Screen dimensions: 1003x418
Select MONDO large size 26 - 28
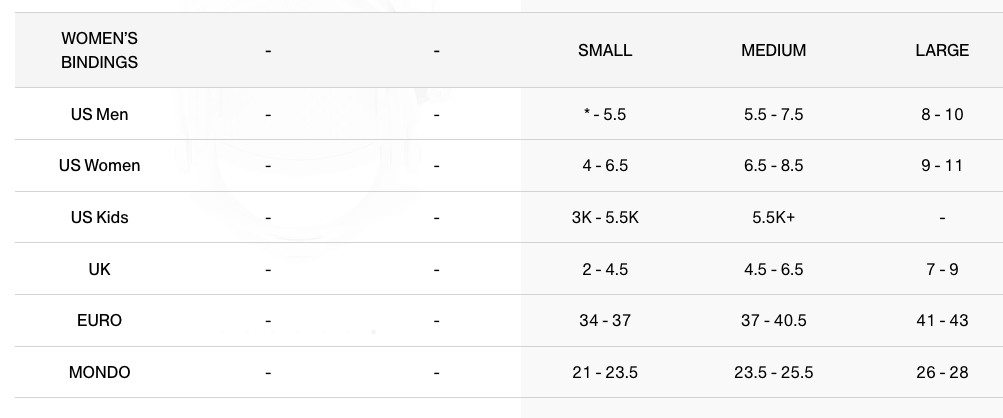pyautogui.click(x=941, y=372)
